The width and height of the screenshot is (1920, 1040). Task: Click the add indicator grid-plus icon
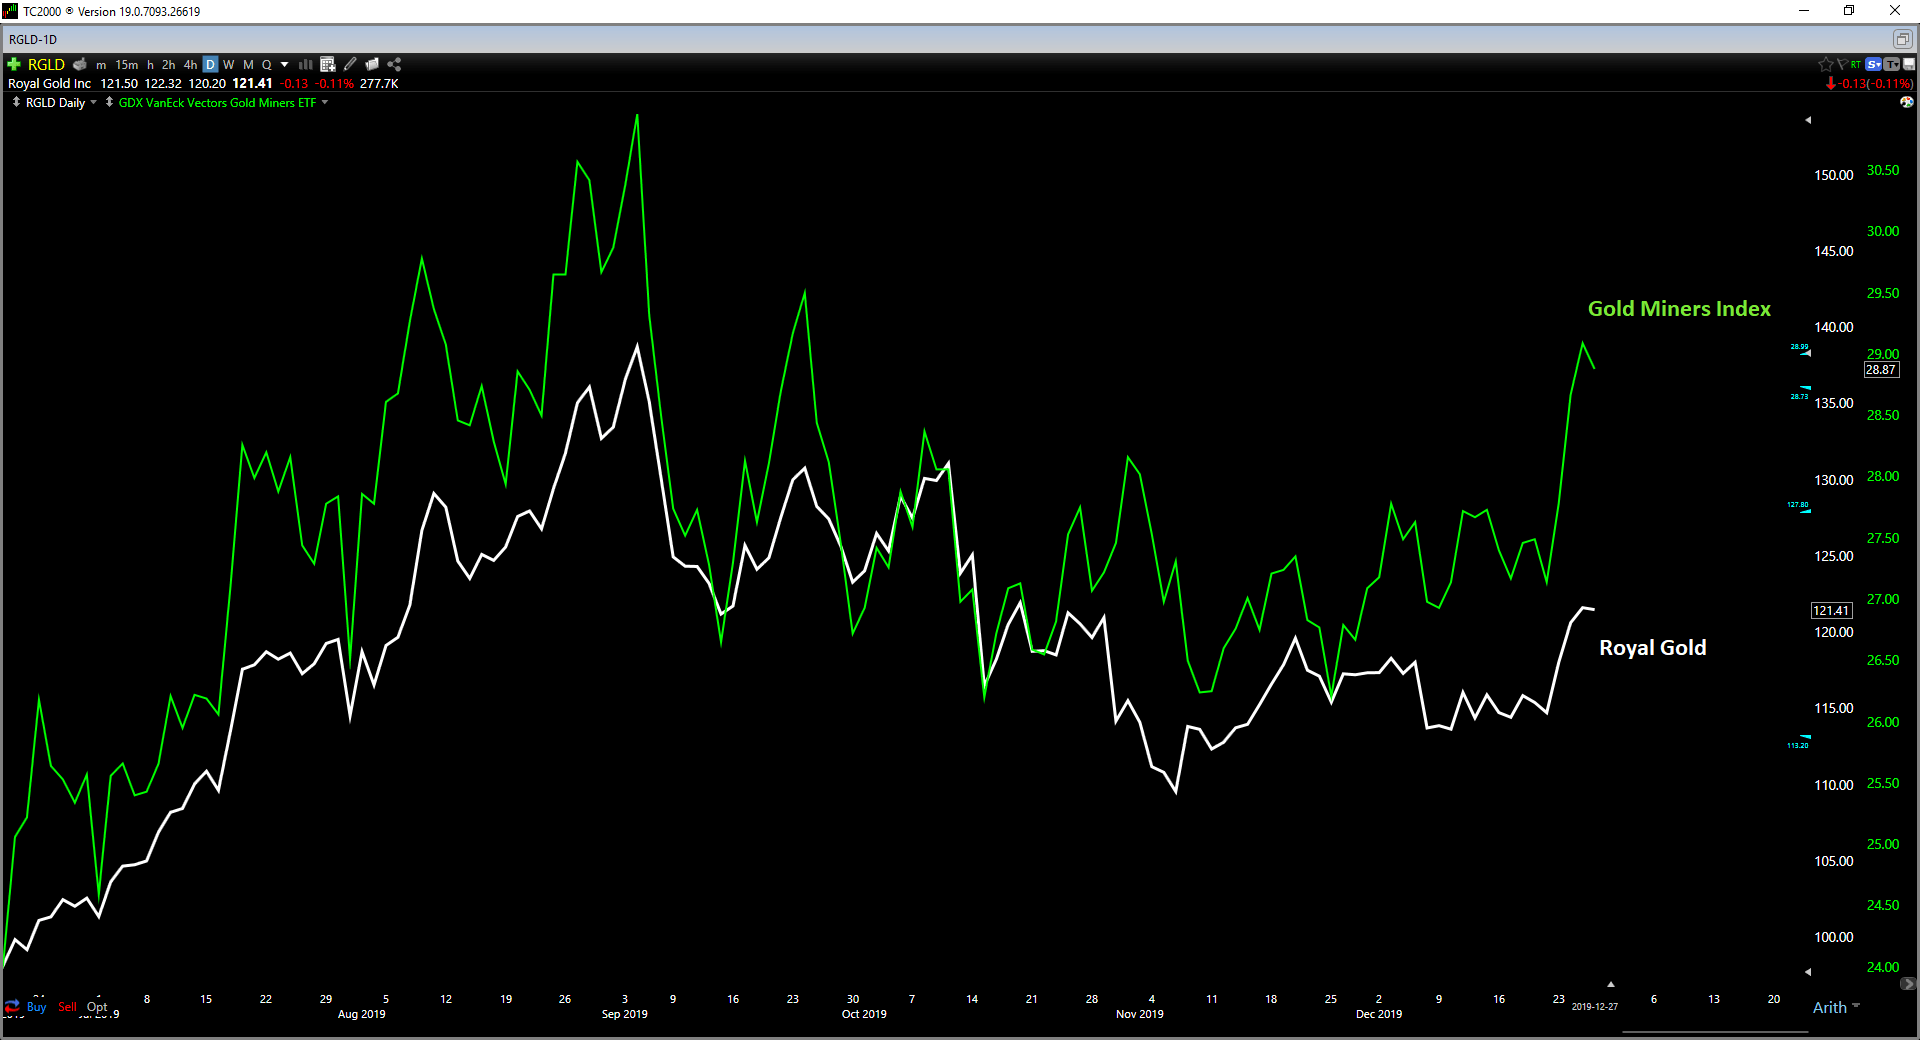(x=328, y=64)
